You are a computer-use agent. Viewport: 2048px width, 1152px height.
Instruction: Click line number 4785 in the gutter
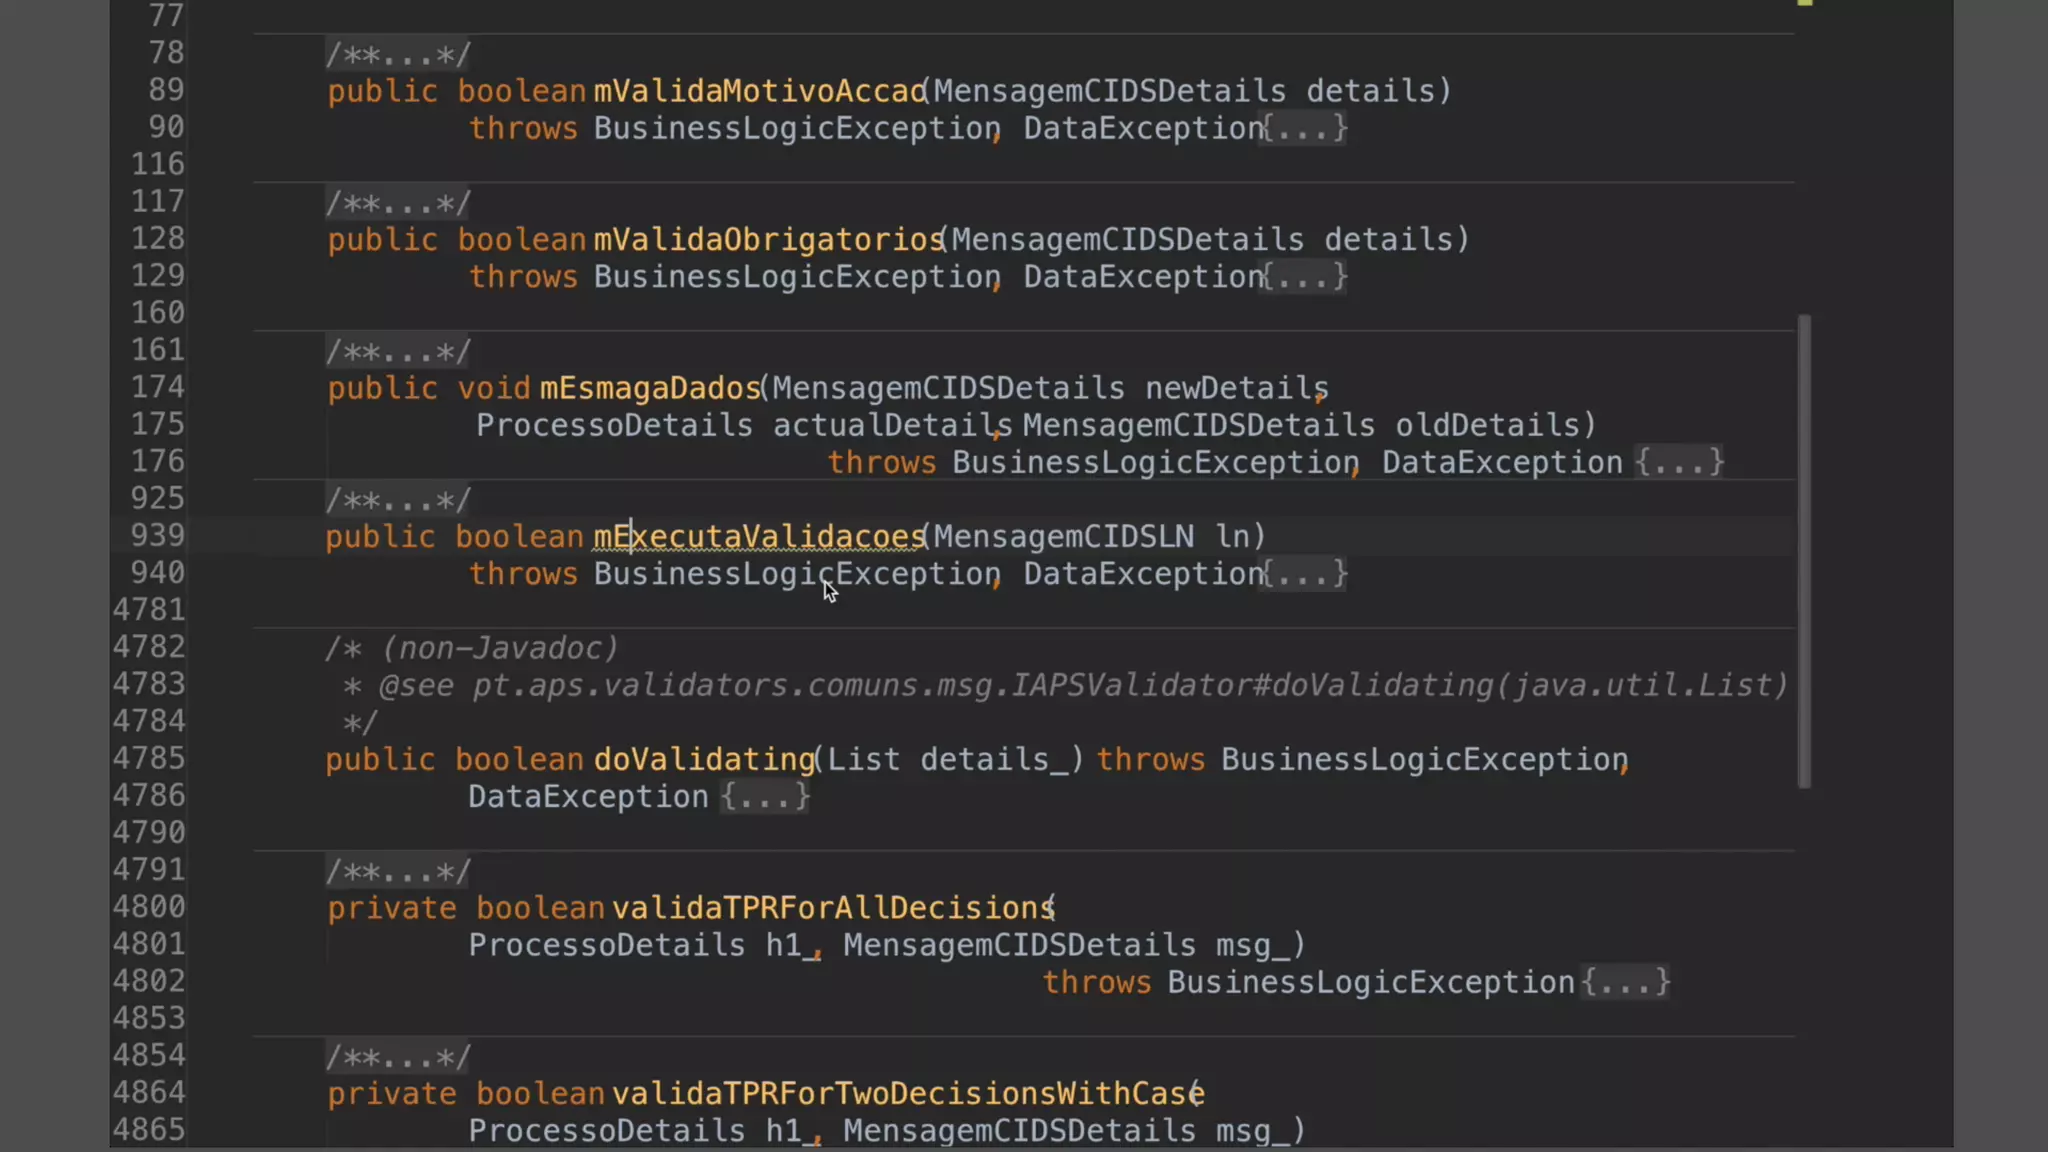click(x=148, y=758)
